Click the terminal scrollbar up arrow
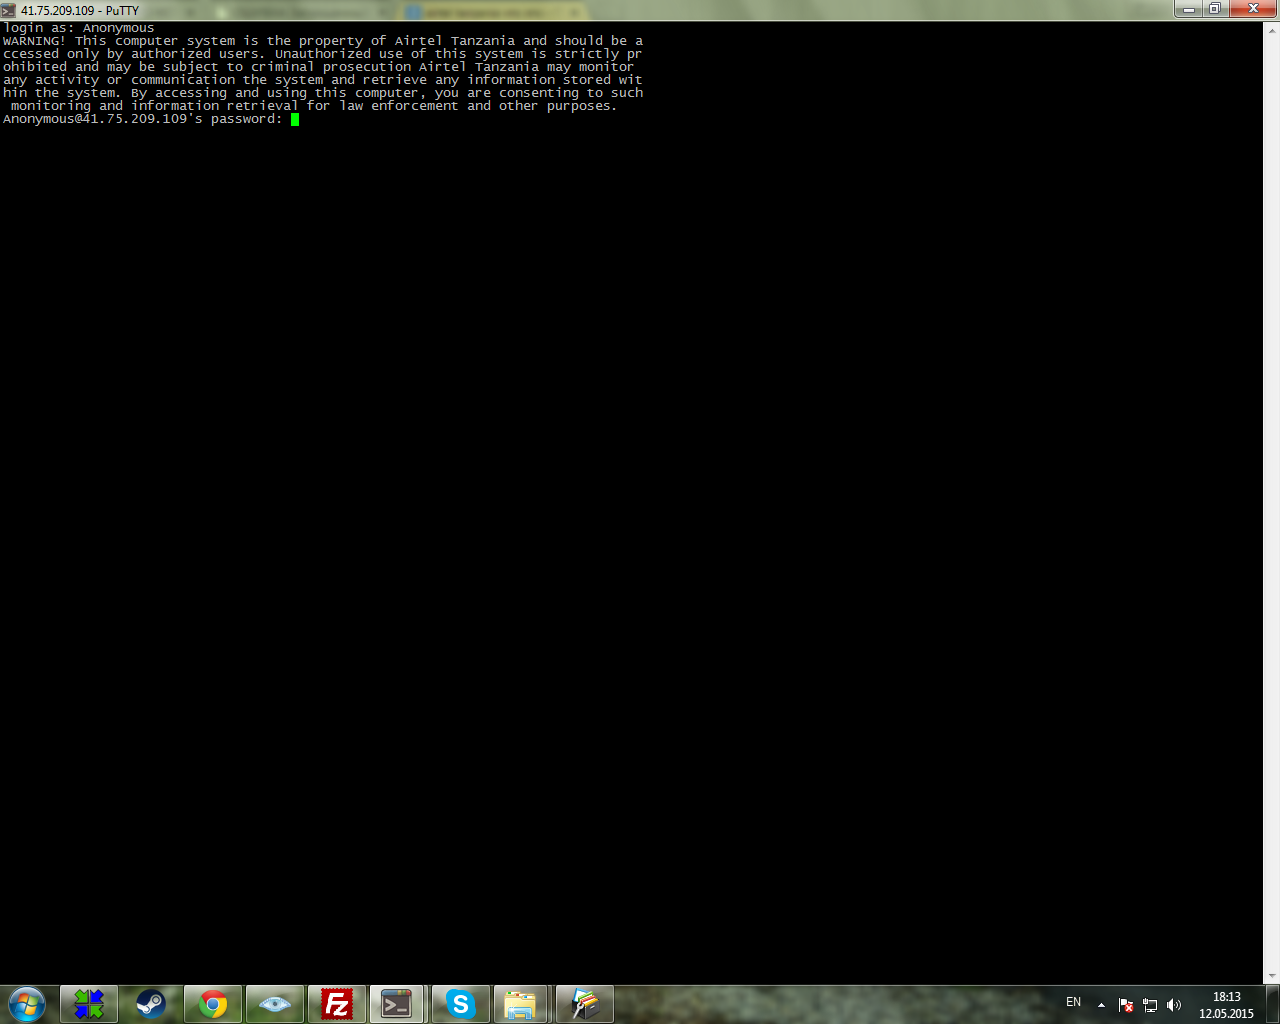This screenshot has width=1280, height=1024. pos(1272,30)
